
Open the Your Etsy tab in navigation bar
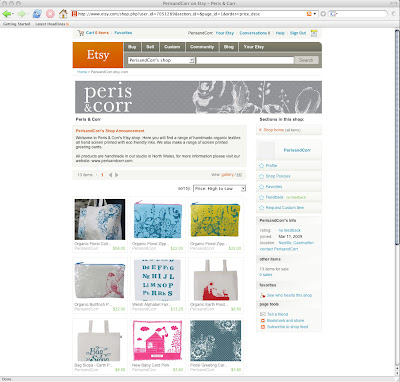pos(254,47)
